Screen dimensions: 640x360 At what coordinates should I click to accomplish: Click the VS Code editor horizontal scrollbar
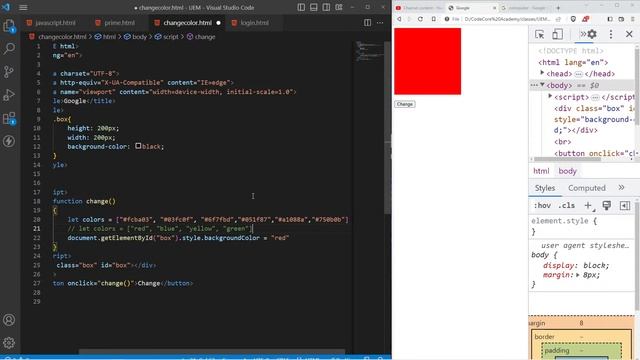[212, 351]
